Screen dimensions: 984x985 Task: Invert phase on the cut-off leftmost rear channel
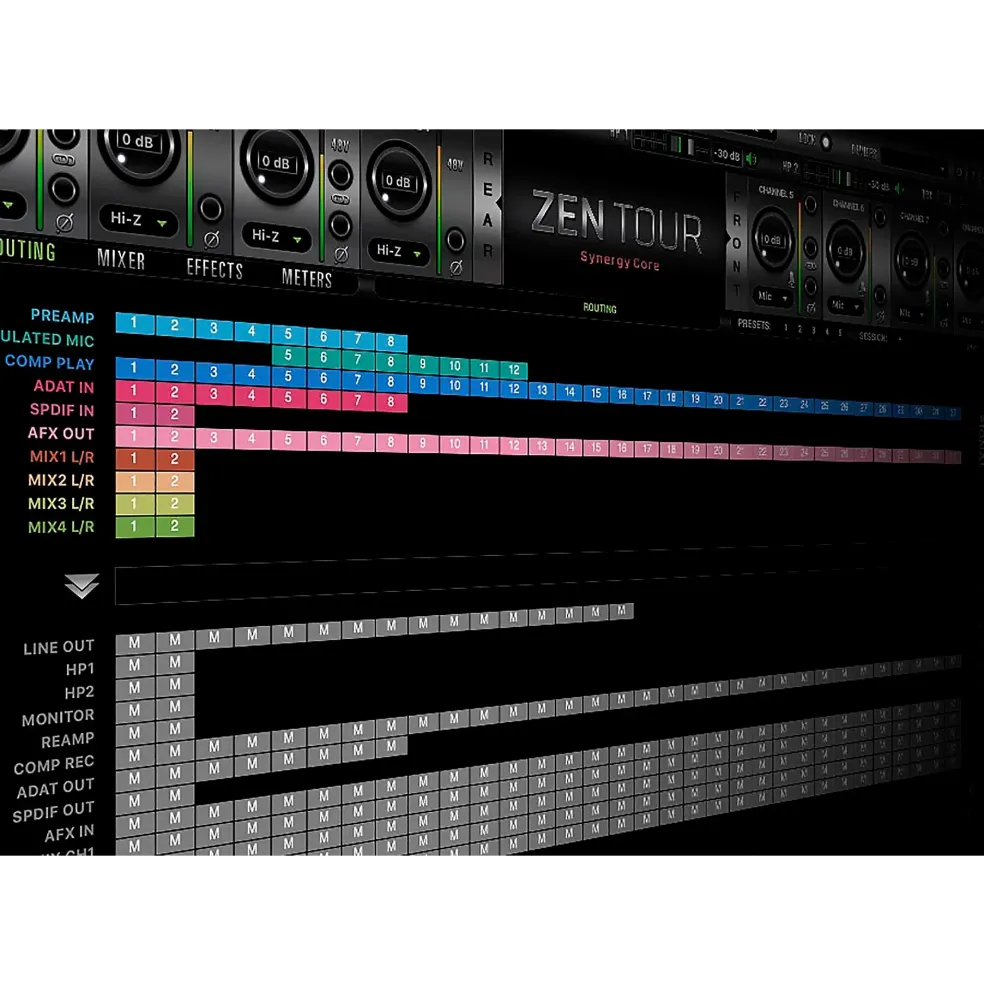(64, 222)
